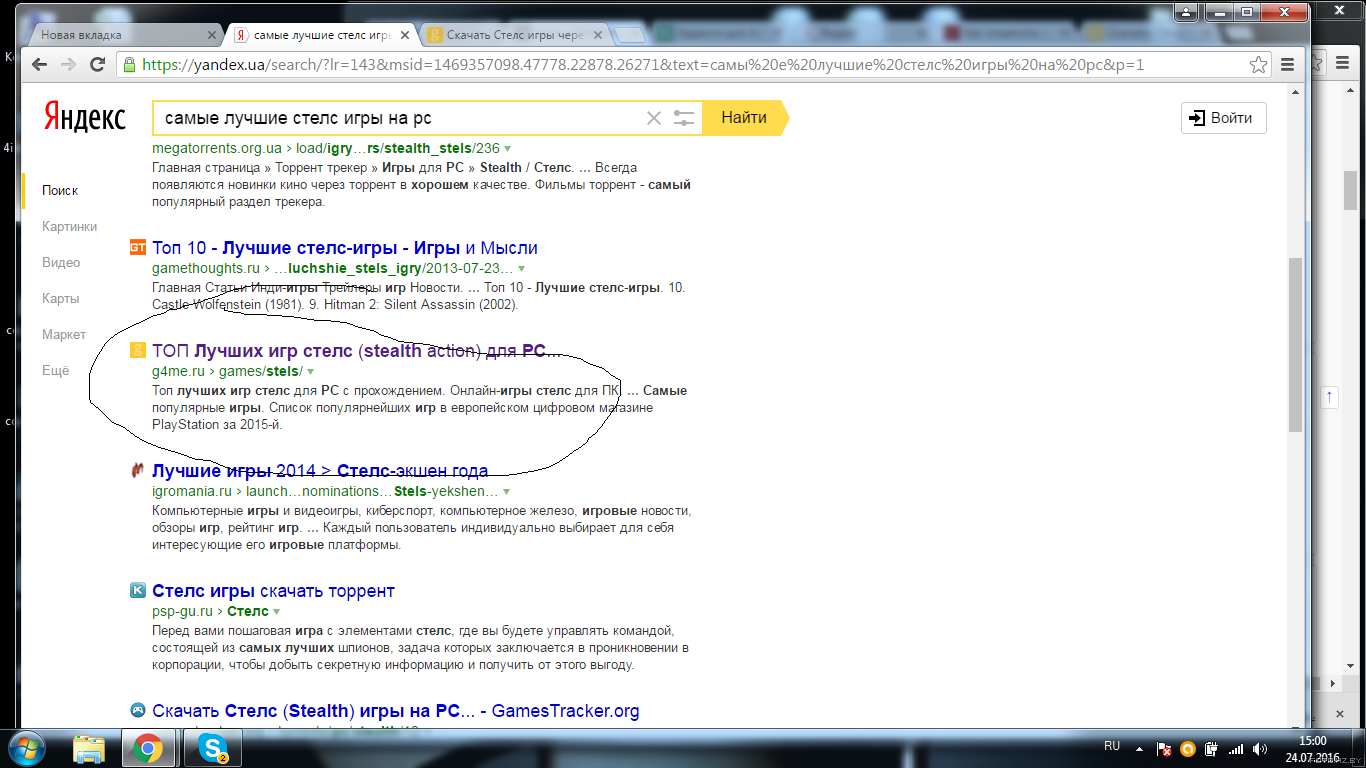Open the Action Center flag icon in tray
The image size is (1366, 768).
click(x=1164, y=748)
